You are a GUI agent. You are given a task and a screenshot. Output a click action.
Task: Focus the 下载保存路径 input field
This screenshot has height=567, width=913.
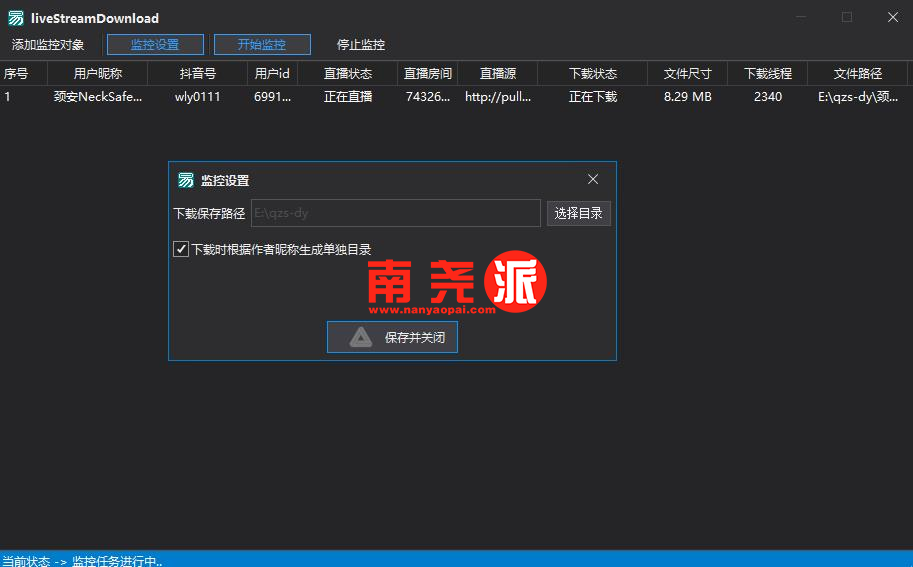tap(396, 213)
